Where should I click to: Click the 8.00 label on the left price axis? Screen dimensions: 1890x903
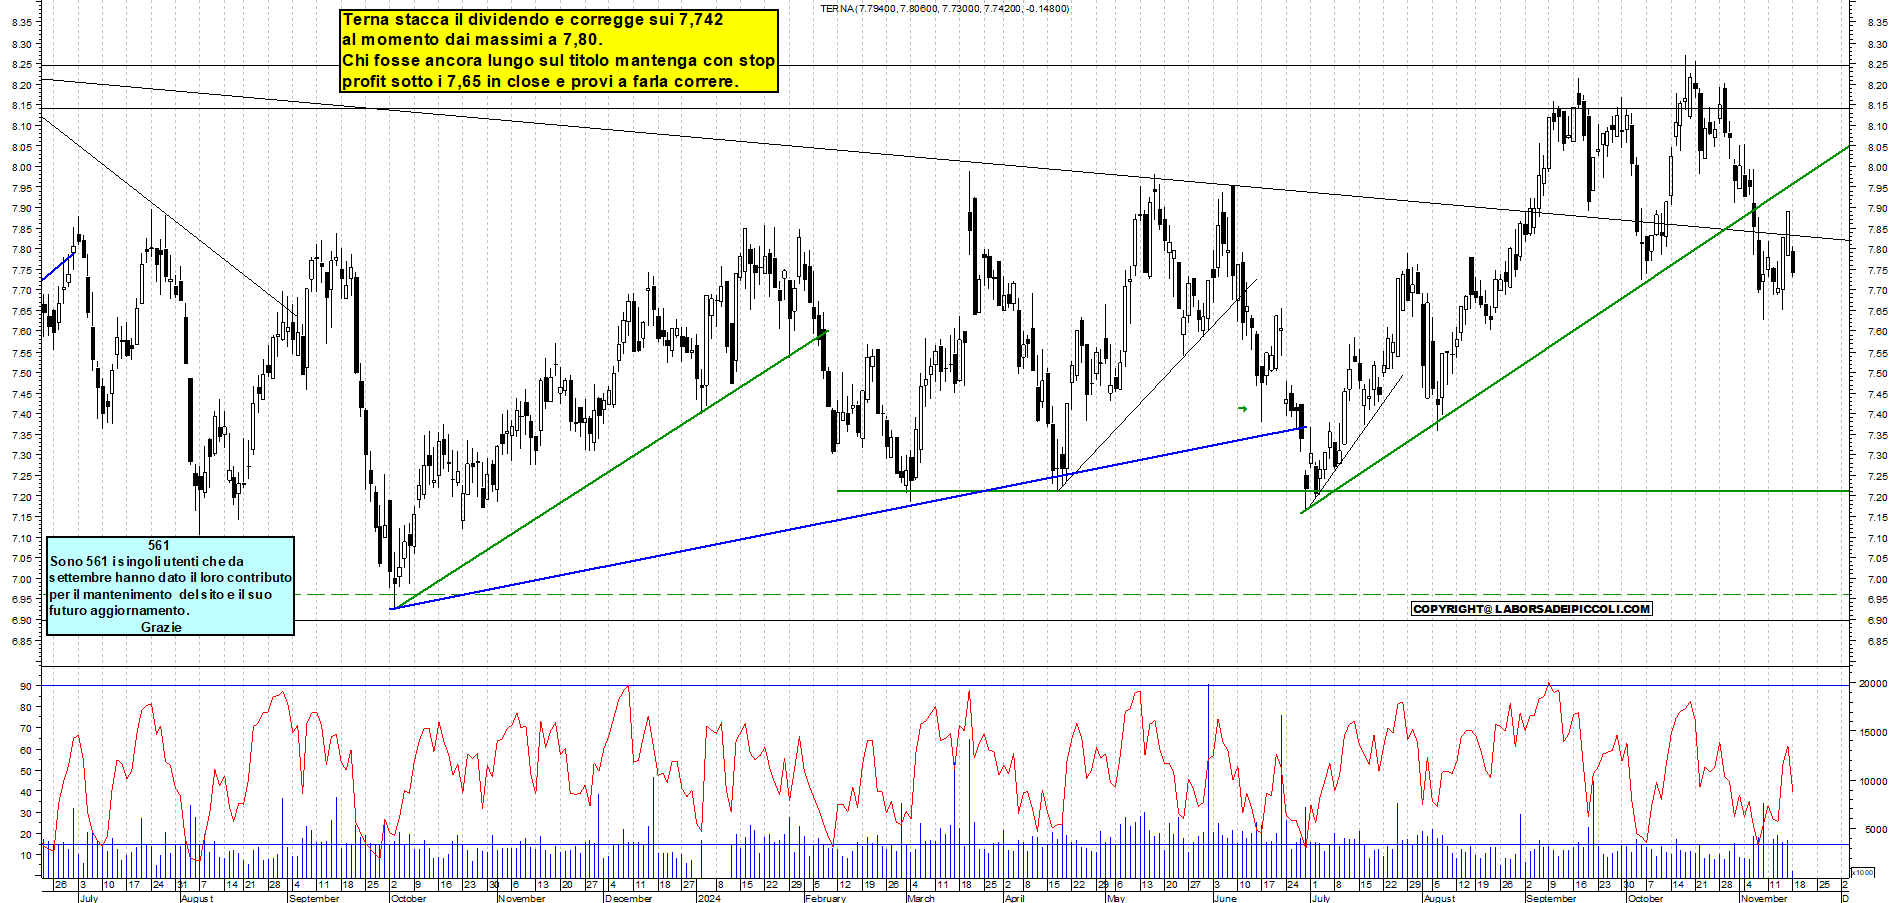coord(21,167)
